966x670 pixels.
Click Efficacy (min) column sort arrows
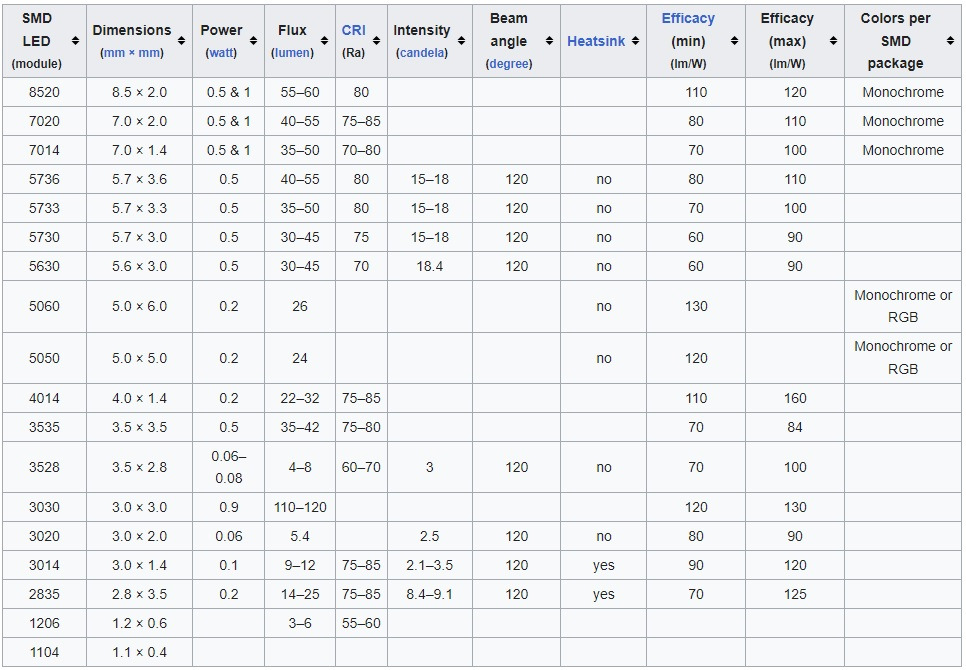pyautogui.click(x=734, y=41)
